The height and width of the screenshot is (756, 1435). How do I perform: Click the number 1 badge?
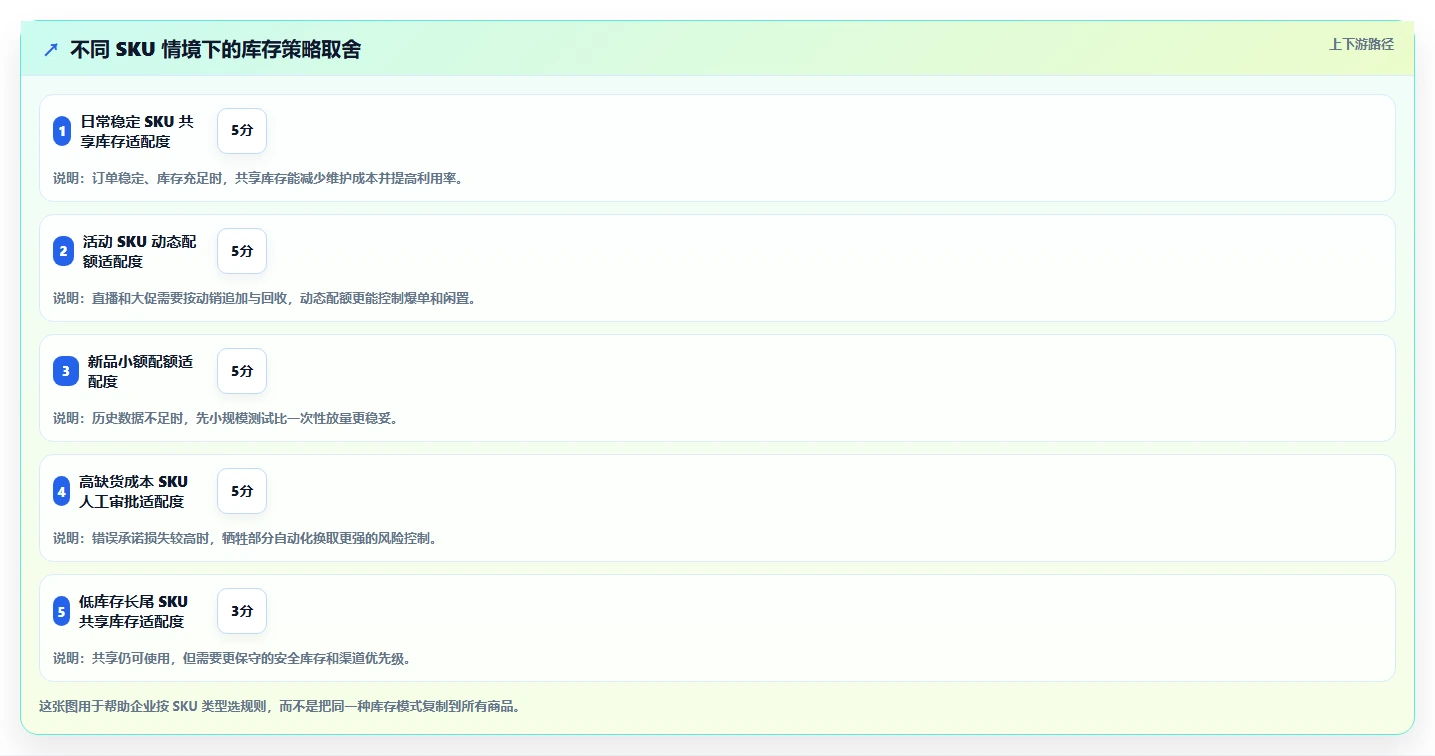(62, 131)
